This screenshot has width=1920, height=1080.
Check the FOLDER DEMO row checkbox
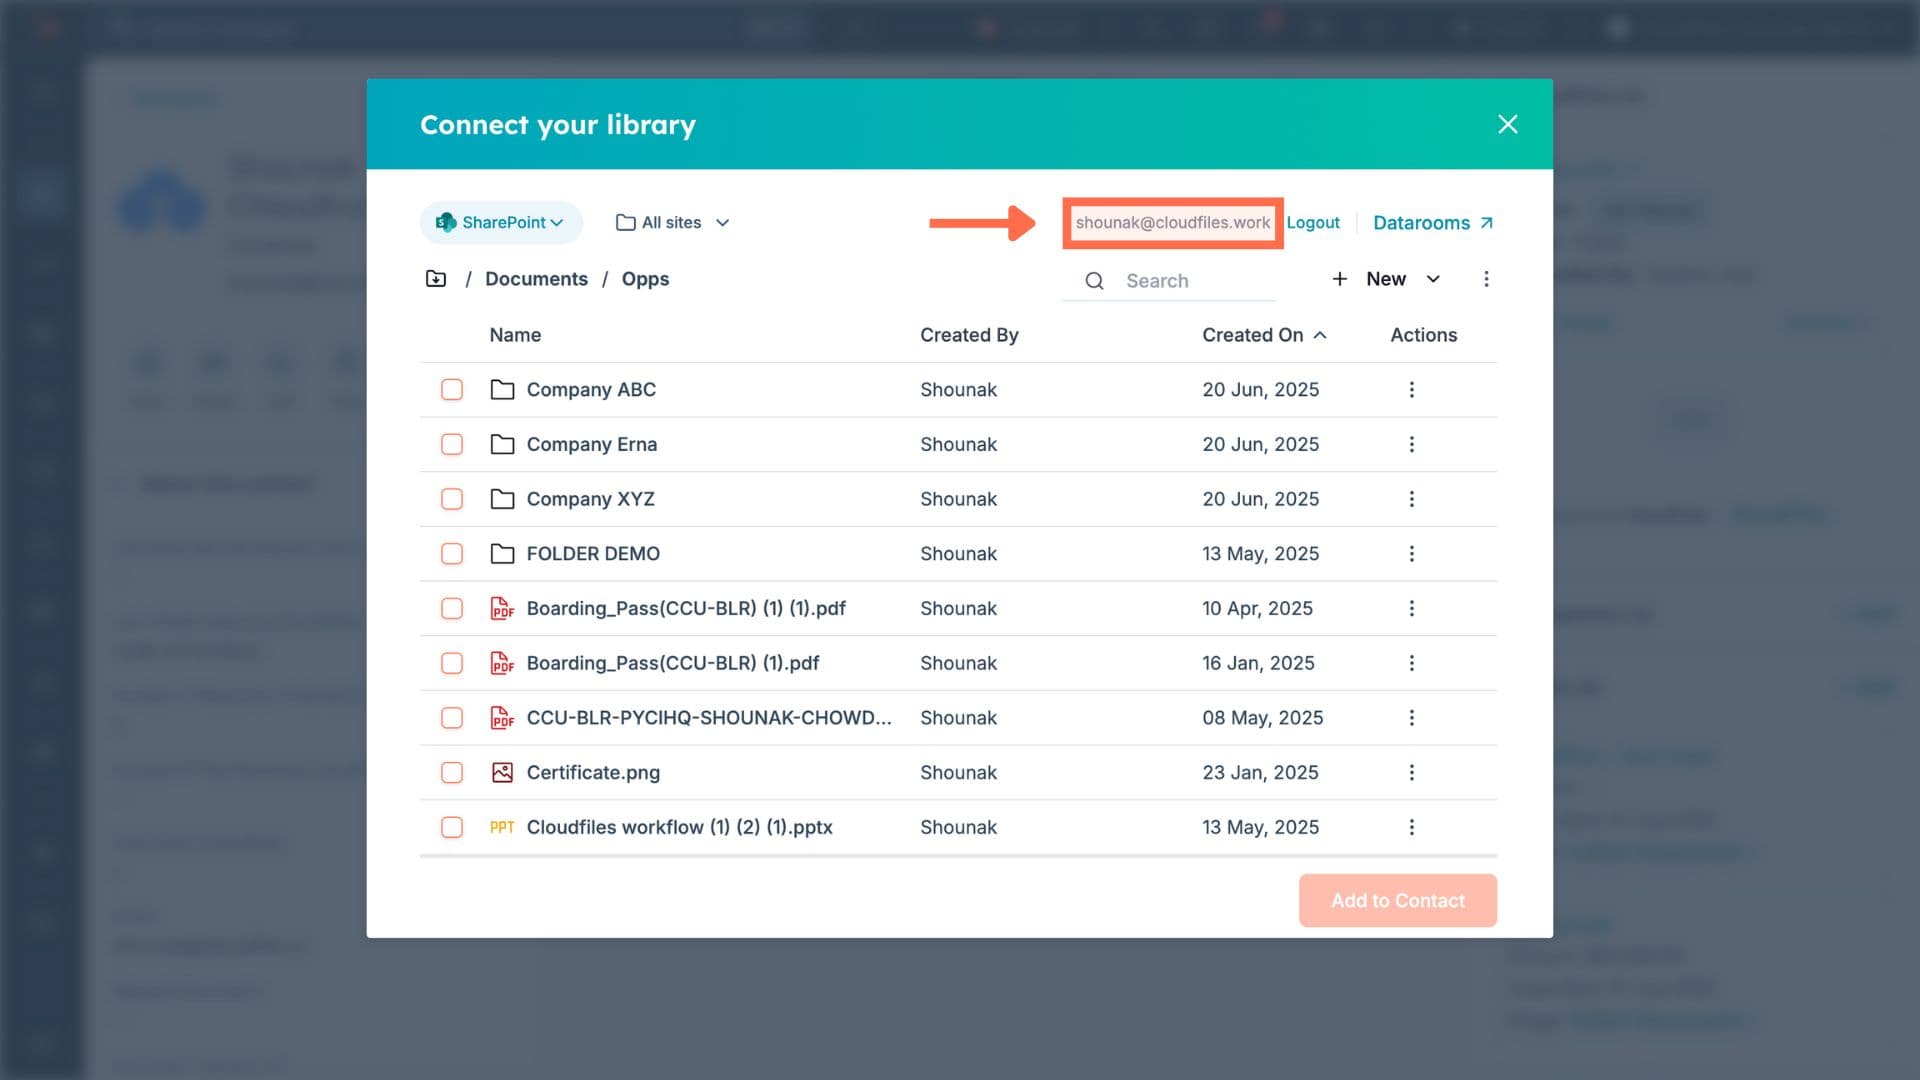pyautogui.click(x=452, y=553)
